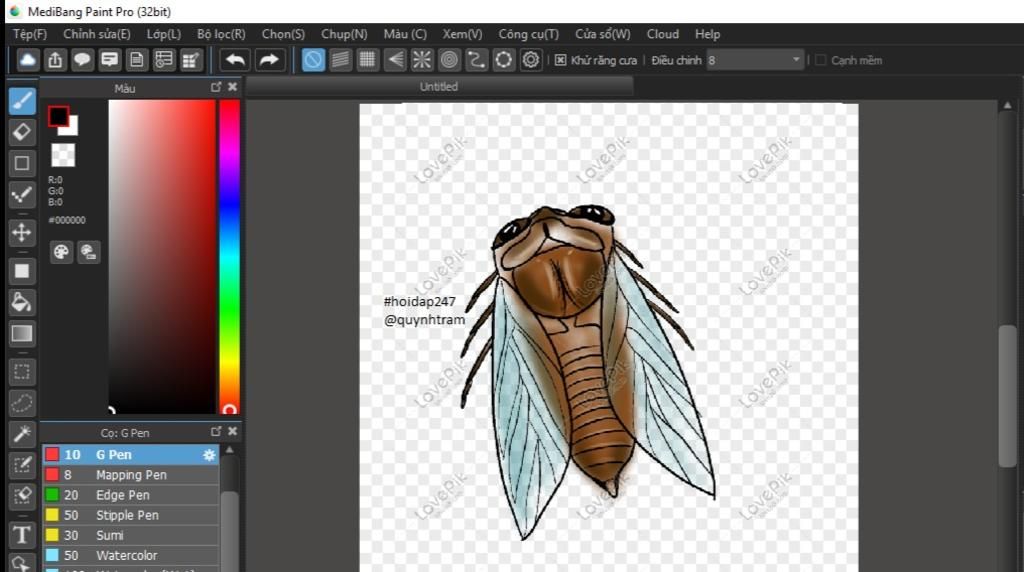Select the Move tool
1024x572 pixels.
click(22, 232)
